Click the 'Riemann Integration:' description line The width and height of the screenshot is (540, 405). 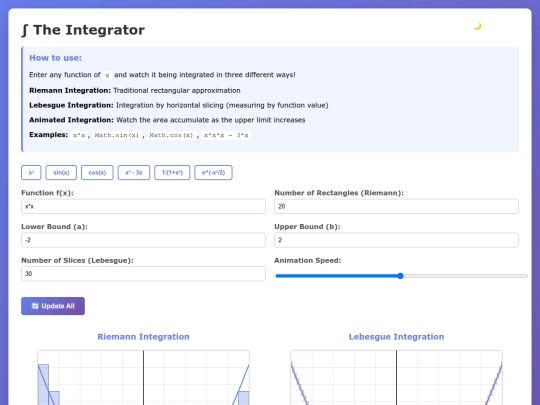pos(135,91)
